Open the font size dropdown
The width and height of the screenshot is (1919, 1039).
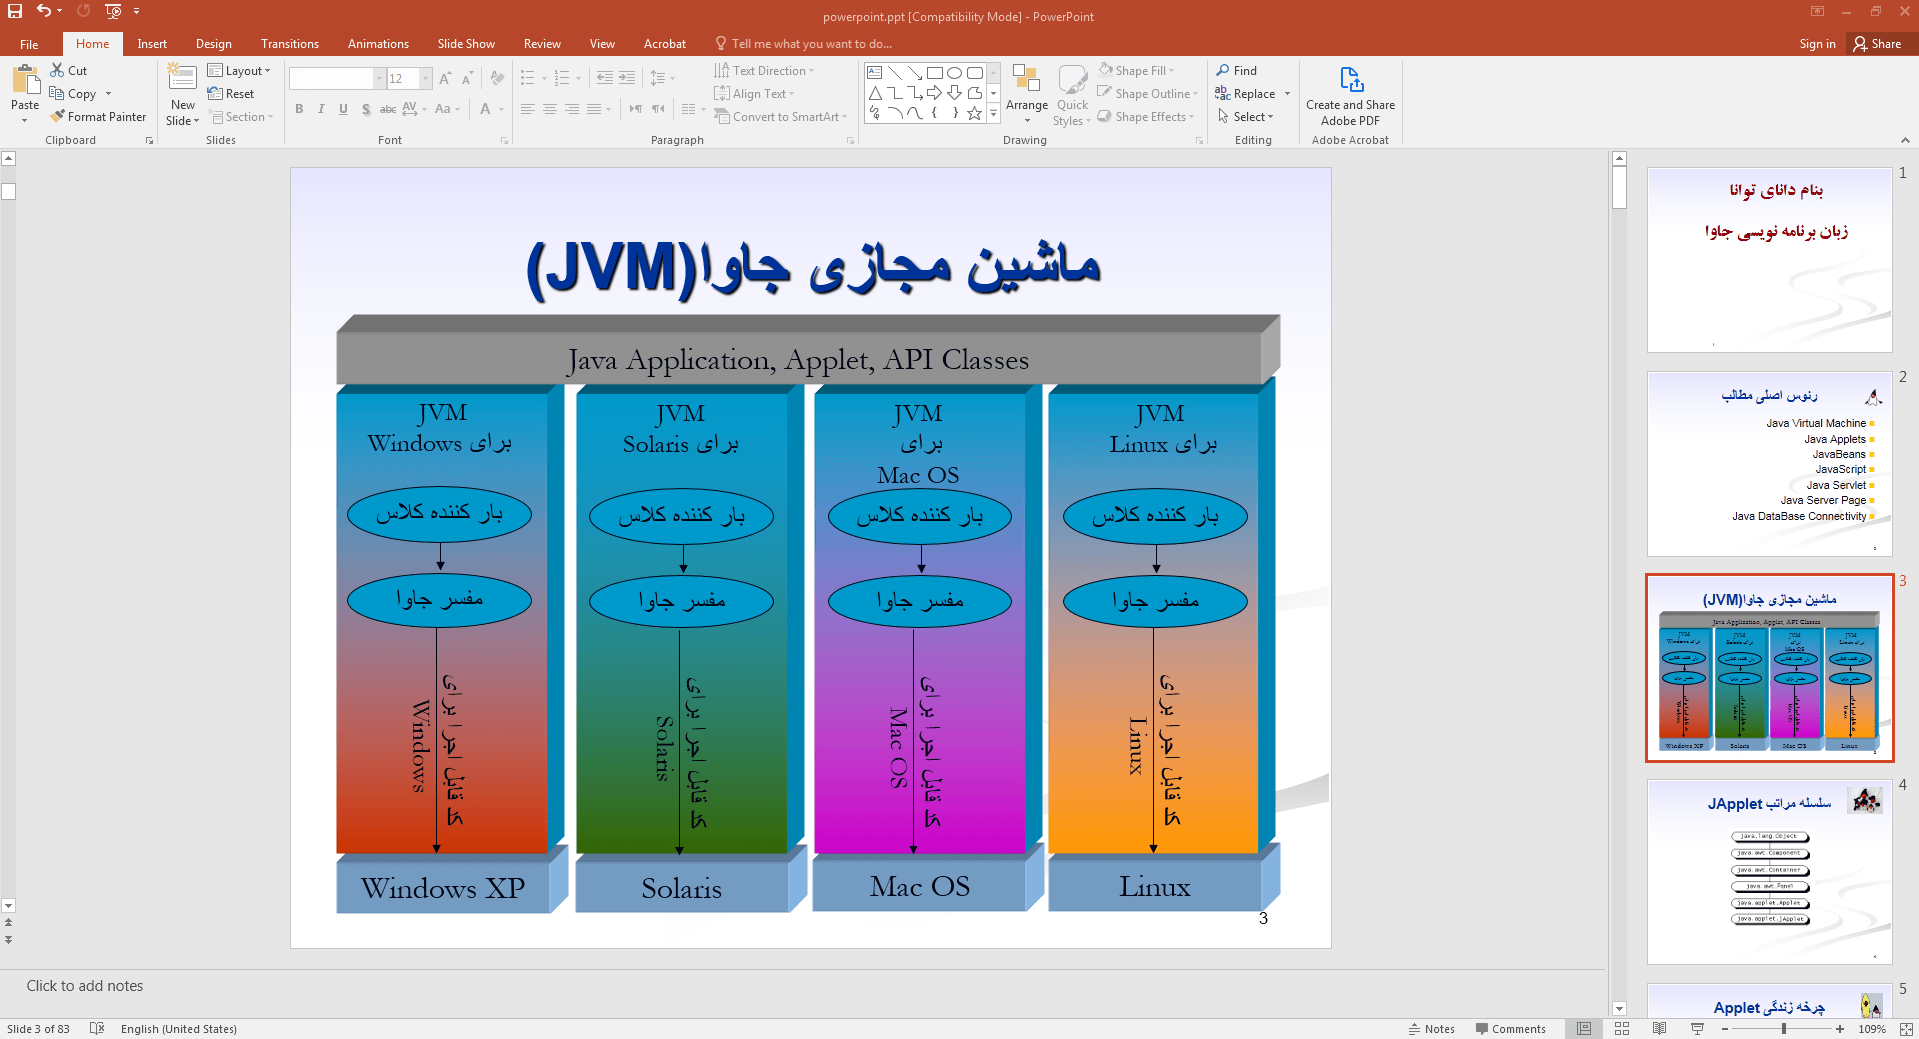426,78
